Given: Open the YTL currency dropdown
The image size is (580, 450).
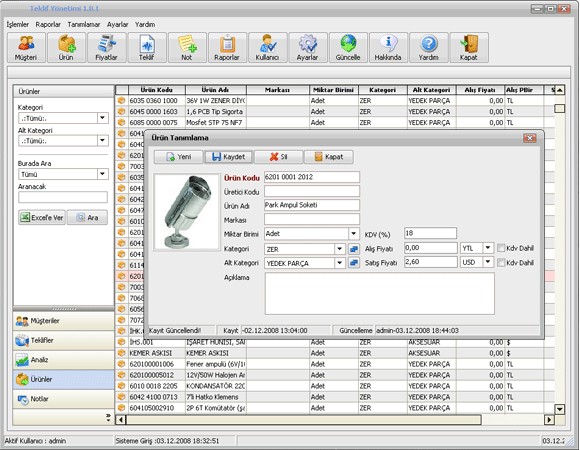Looking at the screenshot, I should [488, 248].
